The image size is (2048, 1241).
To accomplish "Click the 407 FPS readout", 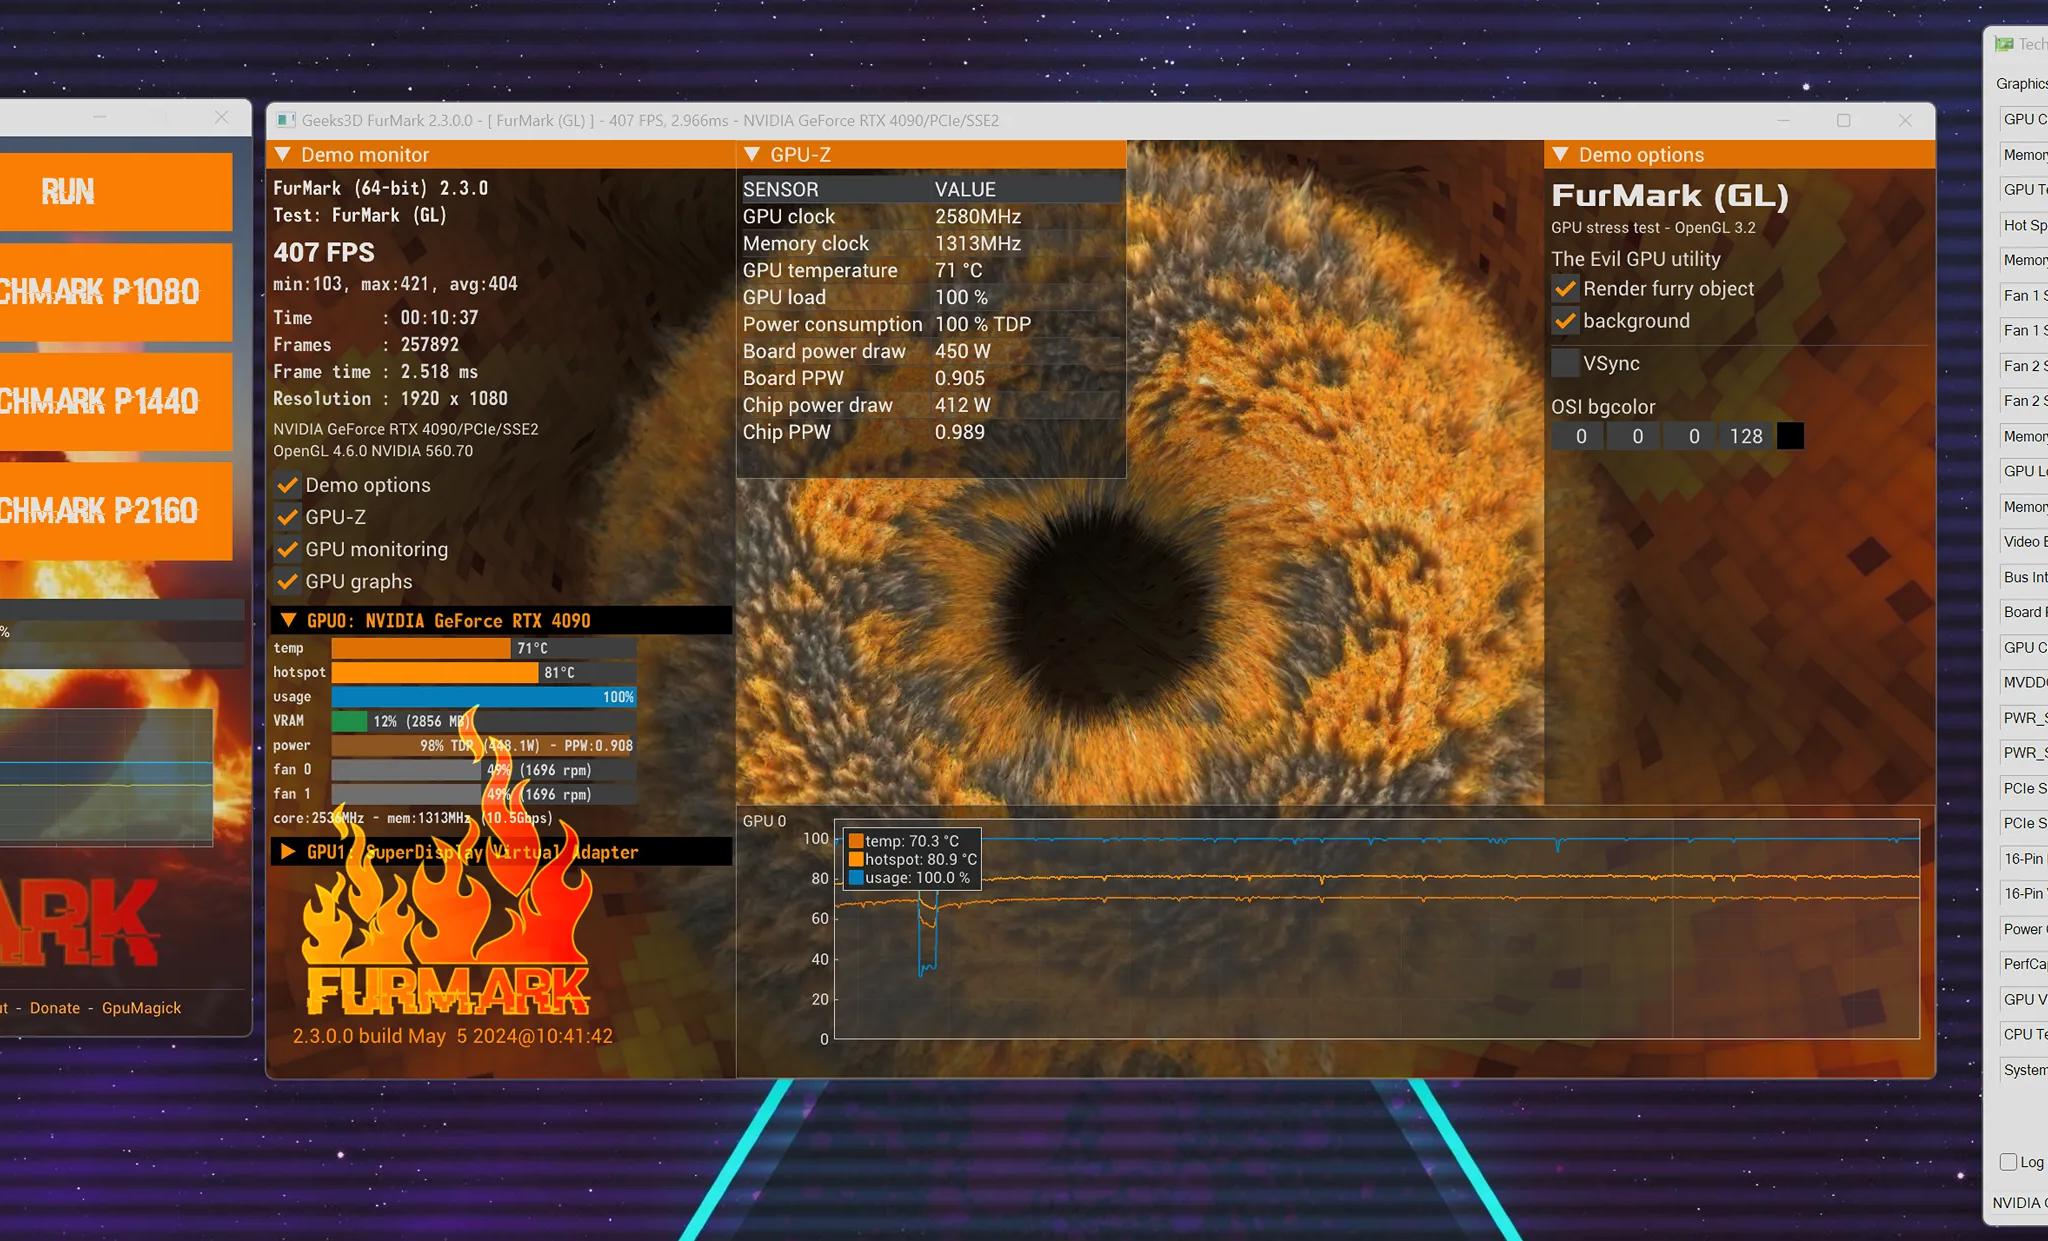I will 324,253.
